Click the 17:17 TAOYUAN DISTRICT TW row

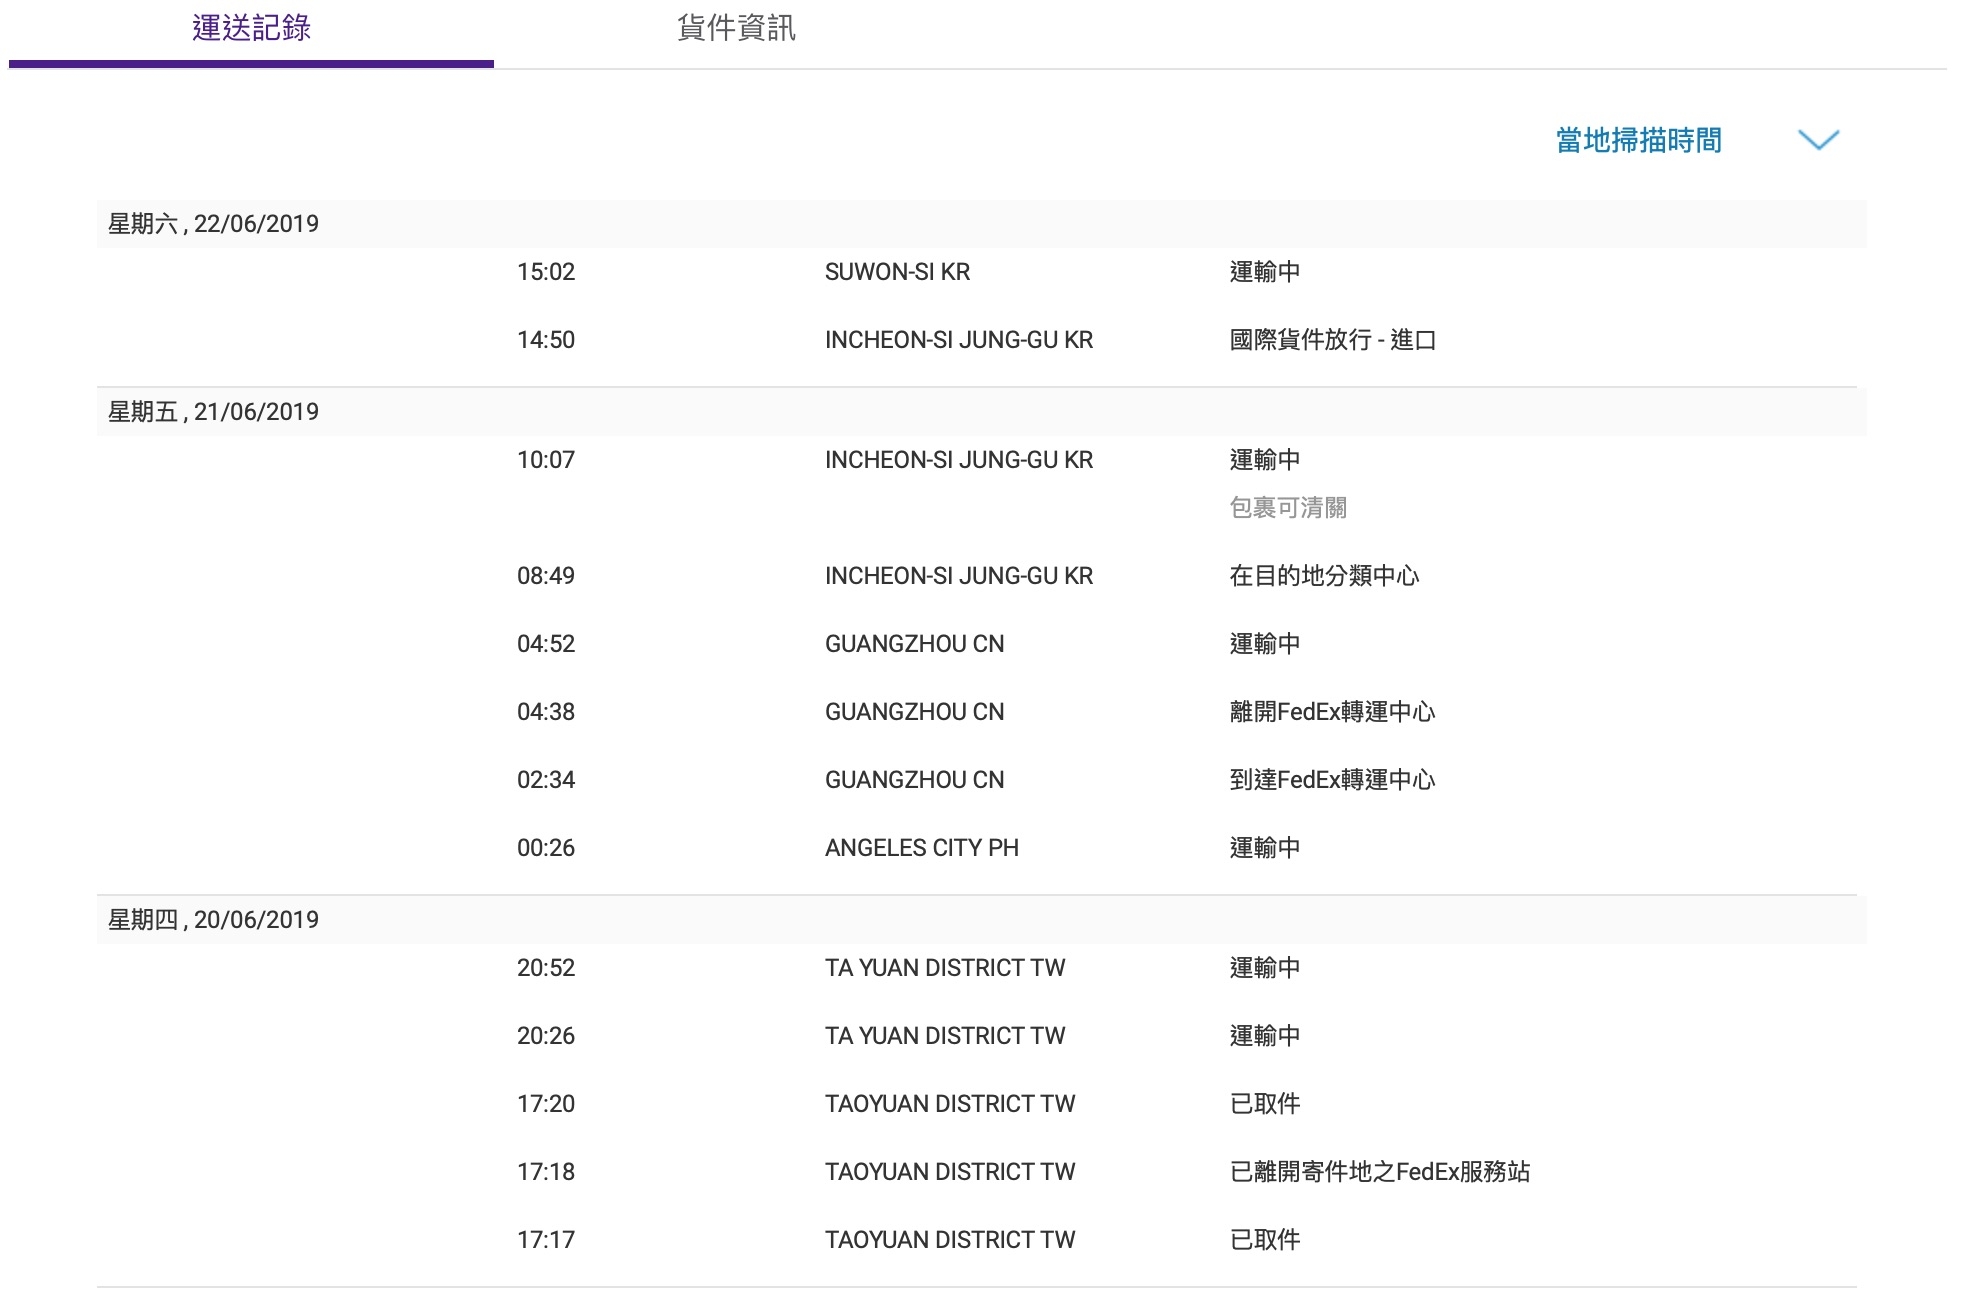(981, 1240)
